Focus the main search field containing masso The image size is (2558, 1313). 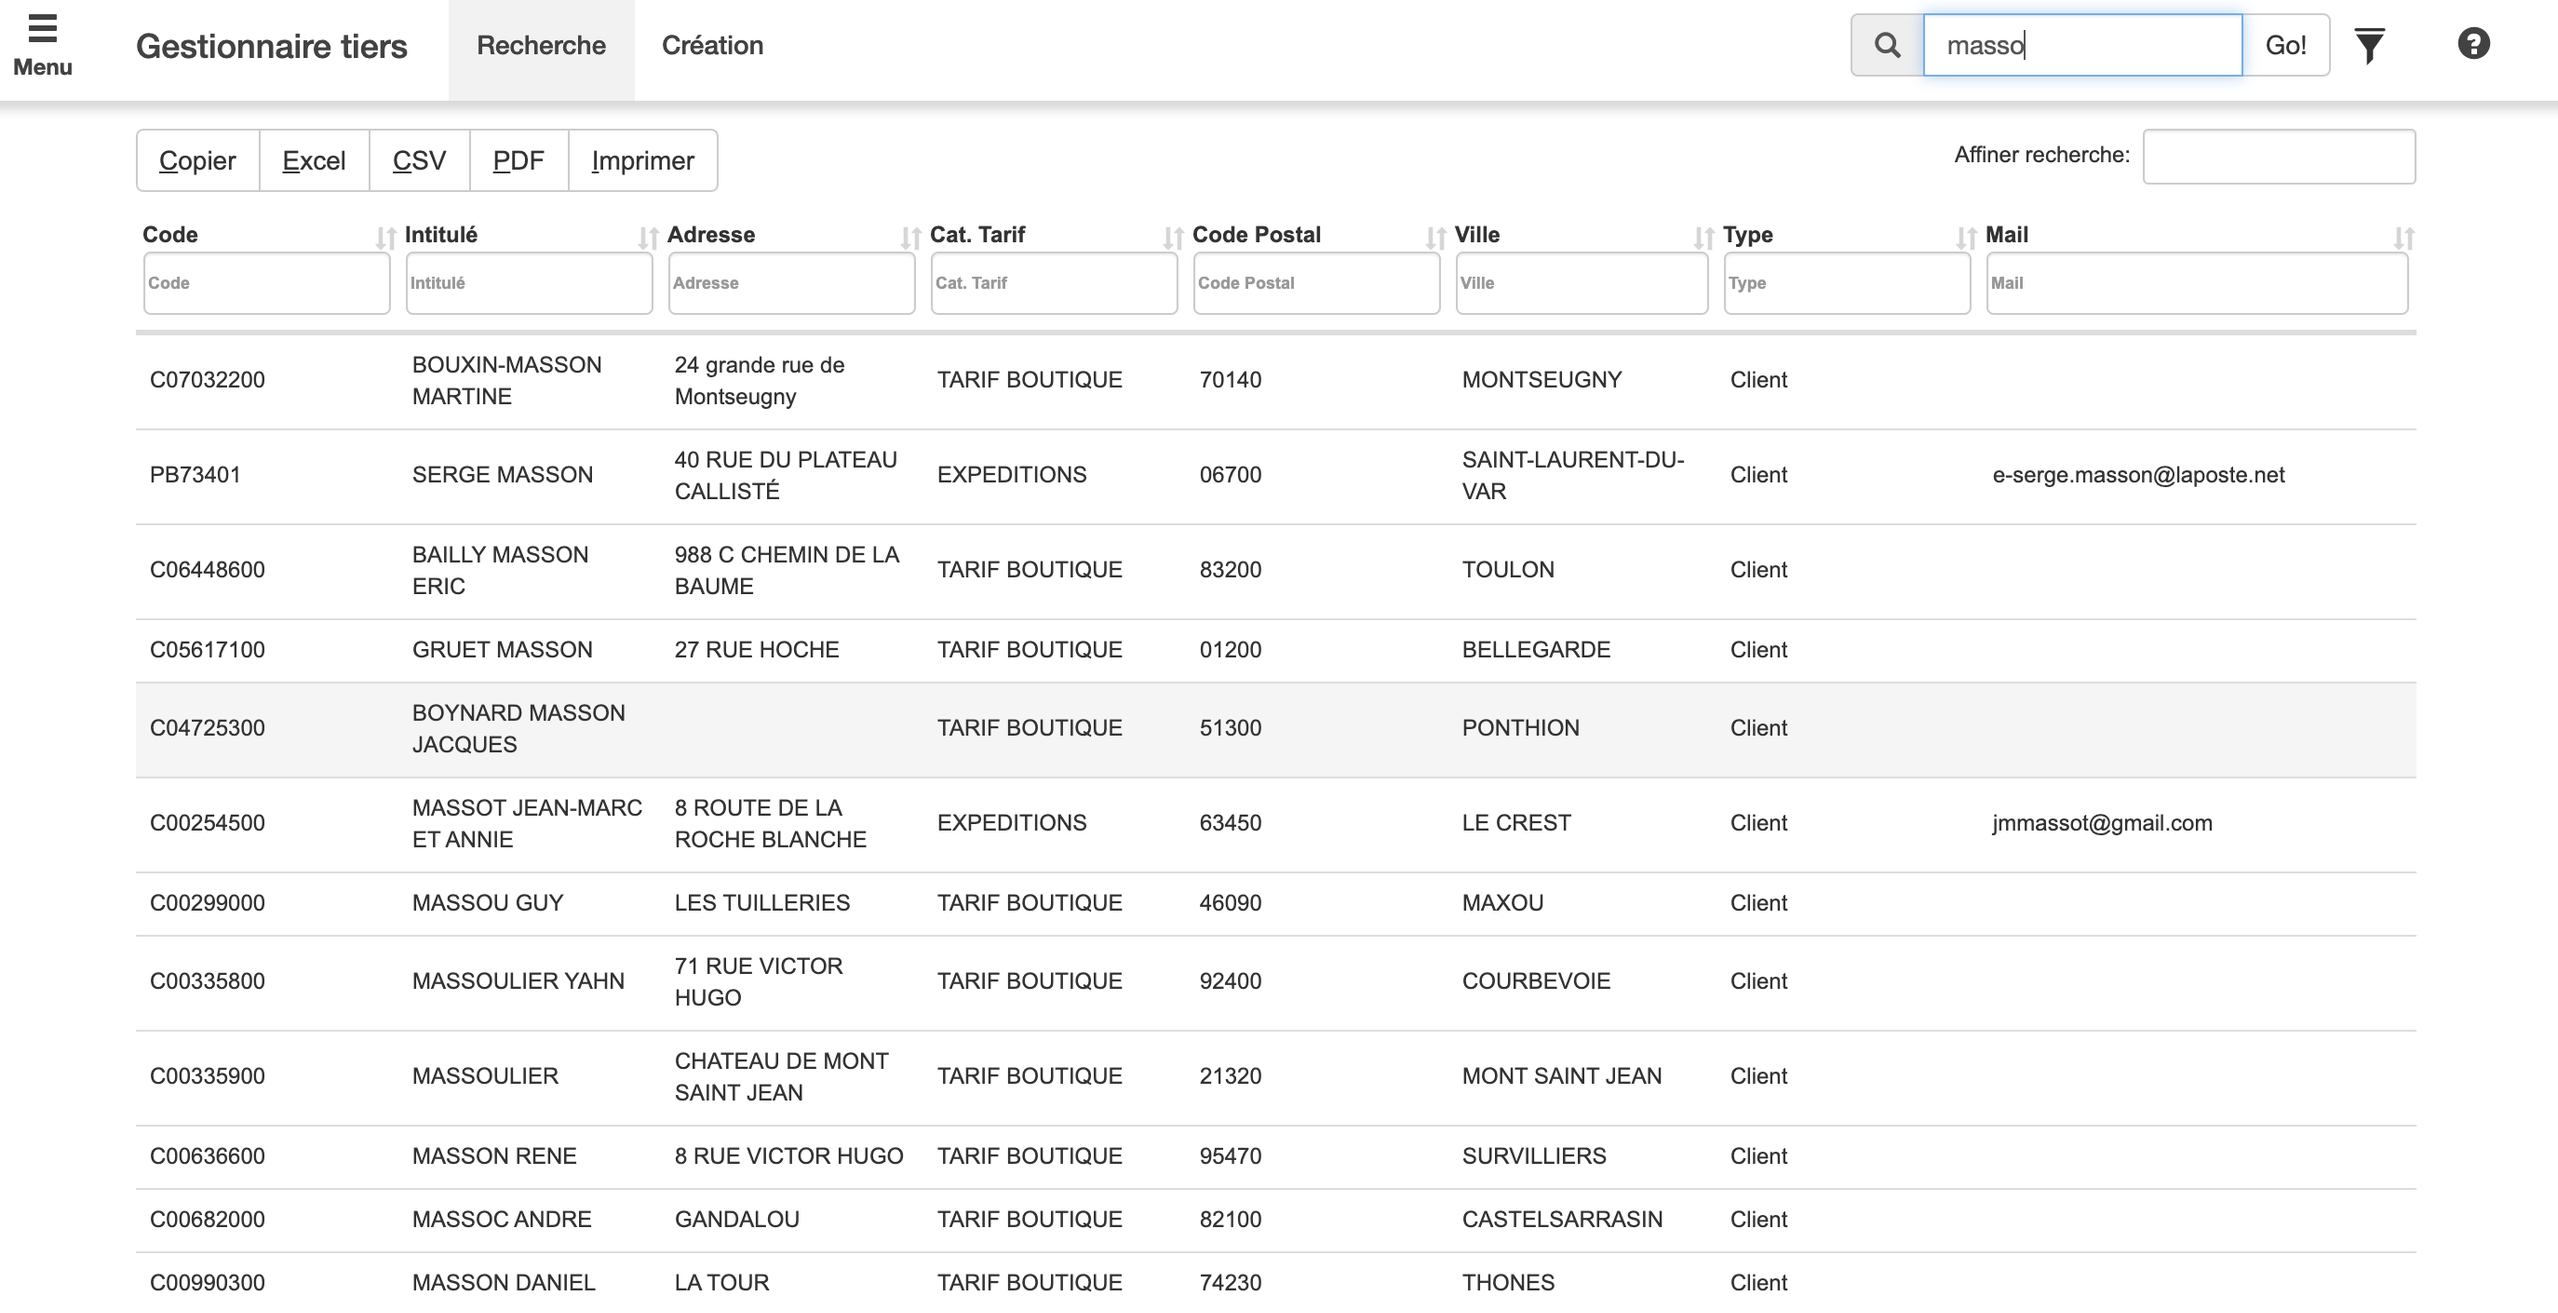tap(2082, 45)
